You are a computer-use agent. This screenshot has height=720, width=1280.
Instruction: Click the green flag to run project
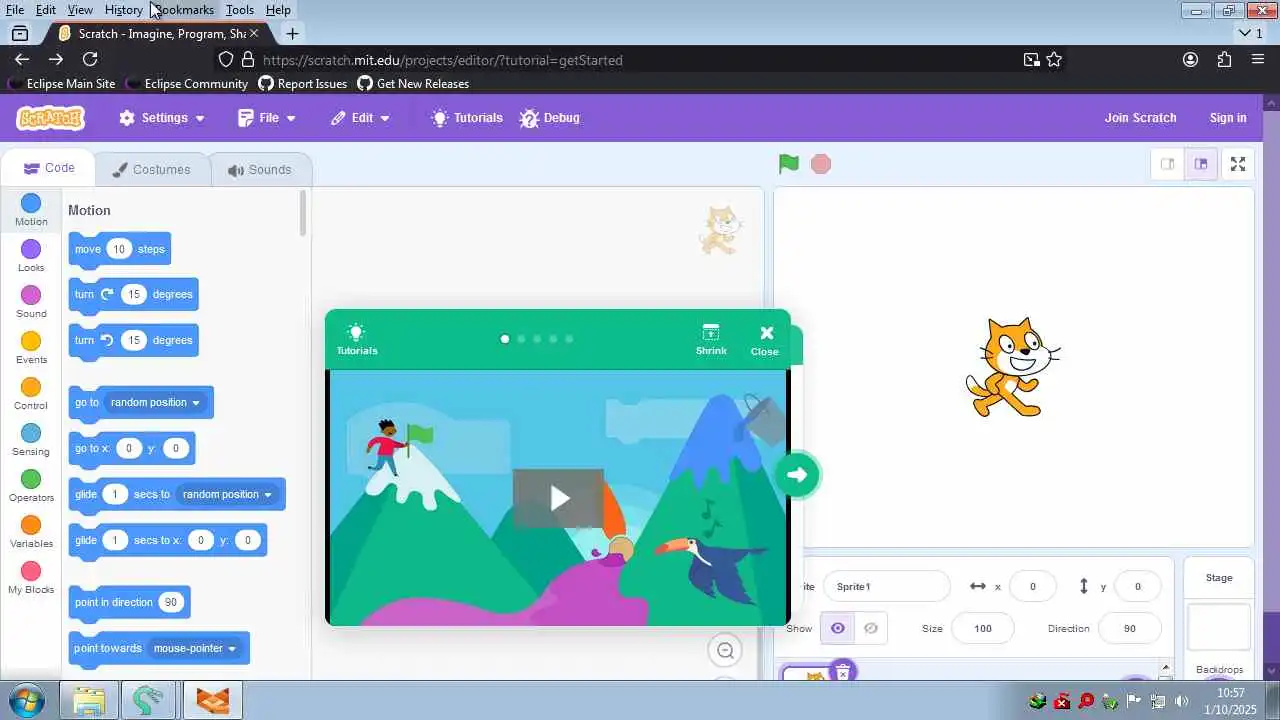(x=789, y=164)
